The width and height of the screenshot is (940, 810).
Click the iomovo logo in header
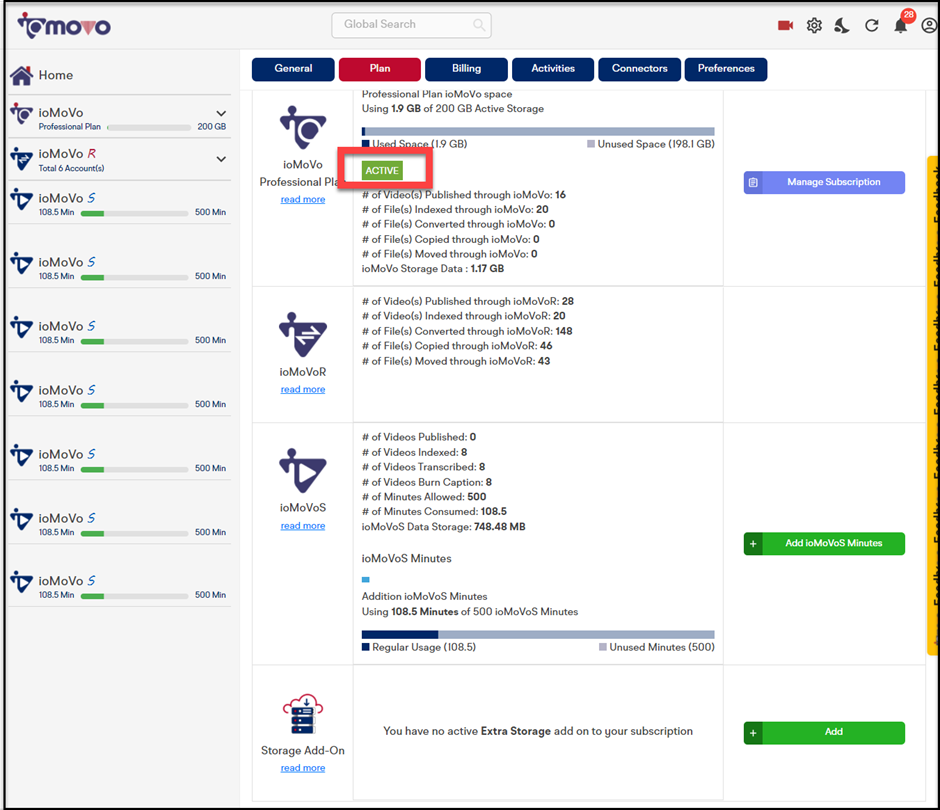click(x=64, y=26)
